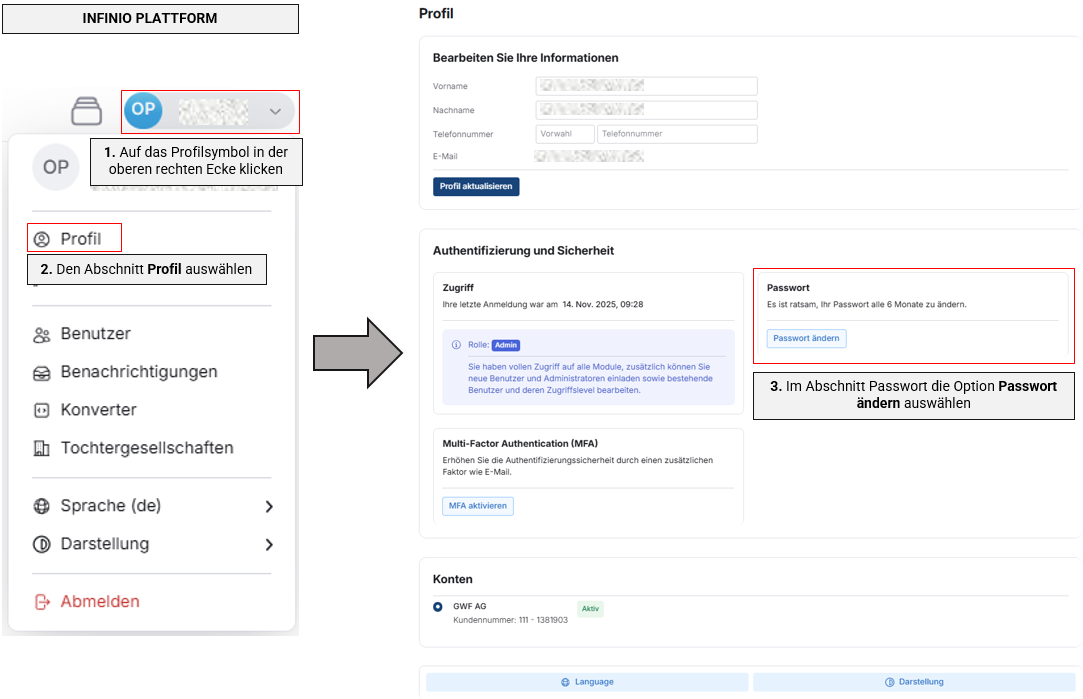1083x699 pixels.
Task: Click the MFA aktivieren button
Action: click(478, 506)
